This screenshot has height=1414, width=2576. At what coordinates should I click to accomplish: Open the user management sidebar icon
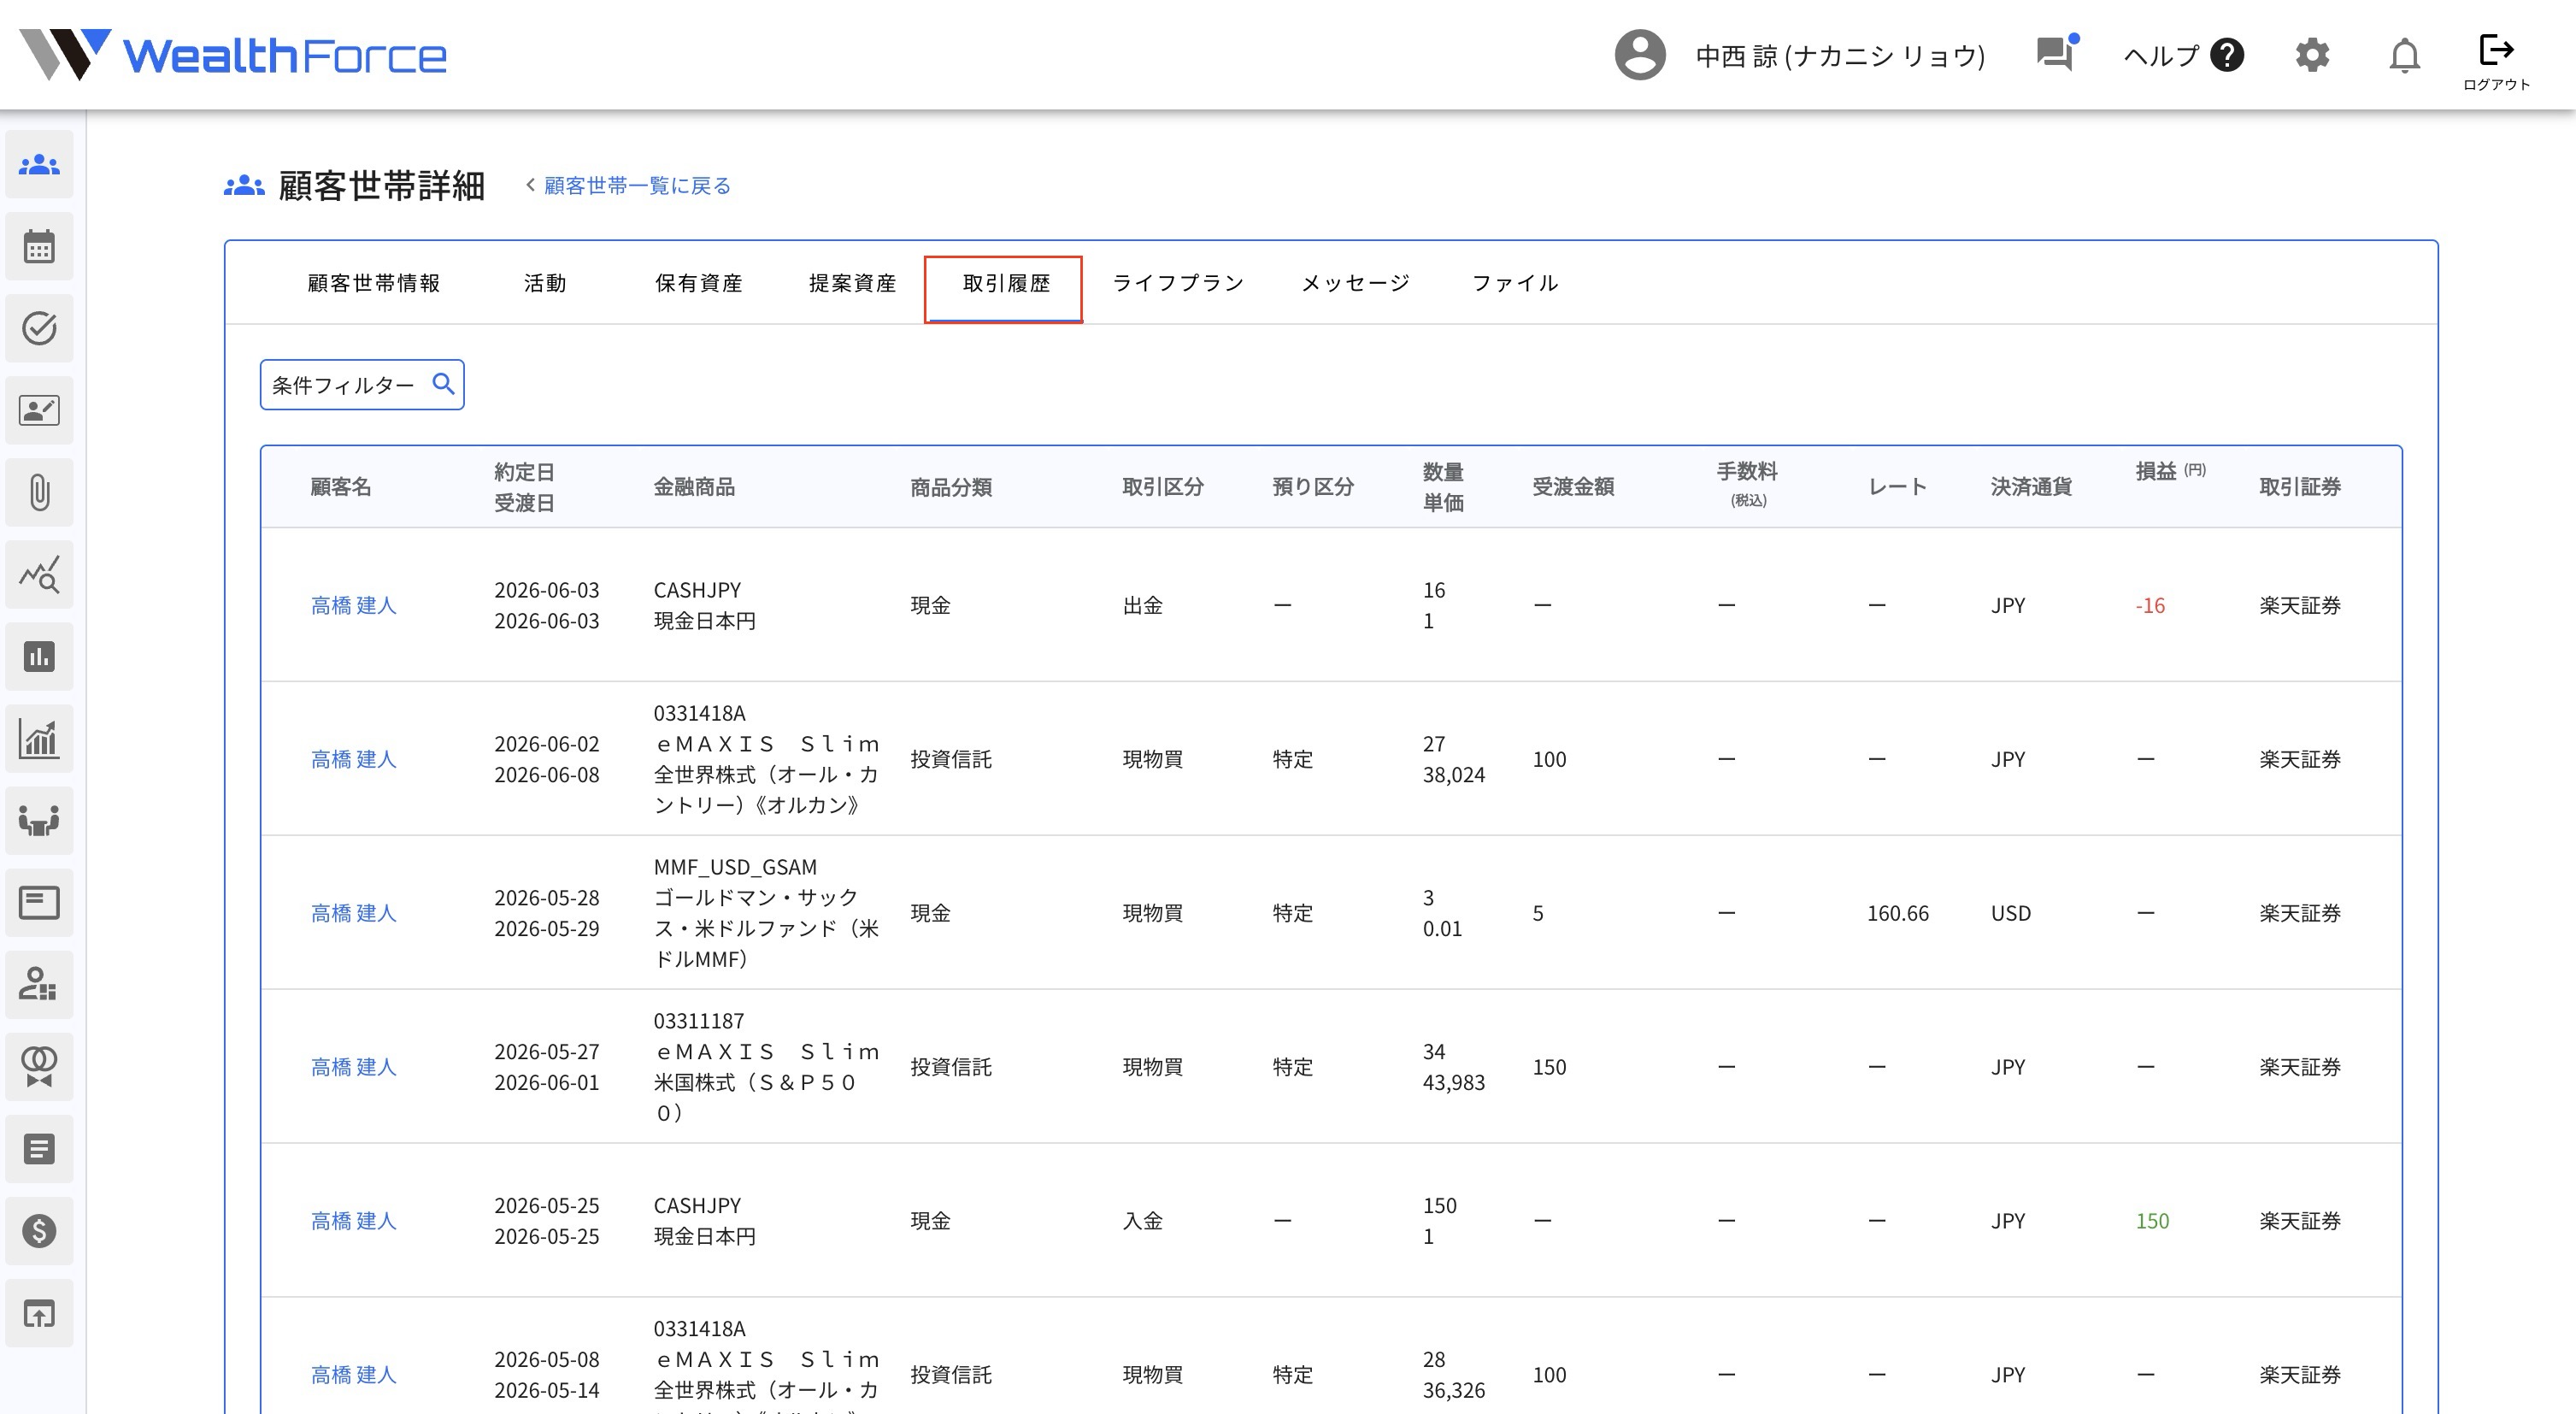pos(39,984)
